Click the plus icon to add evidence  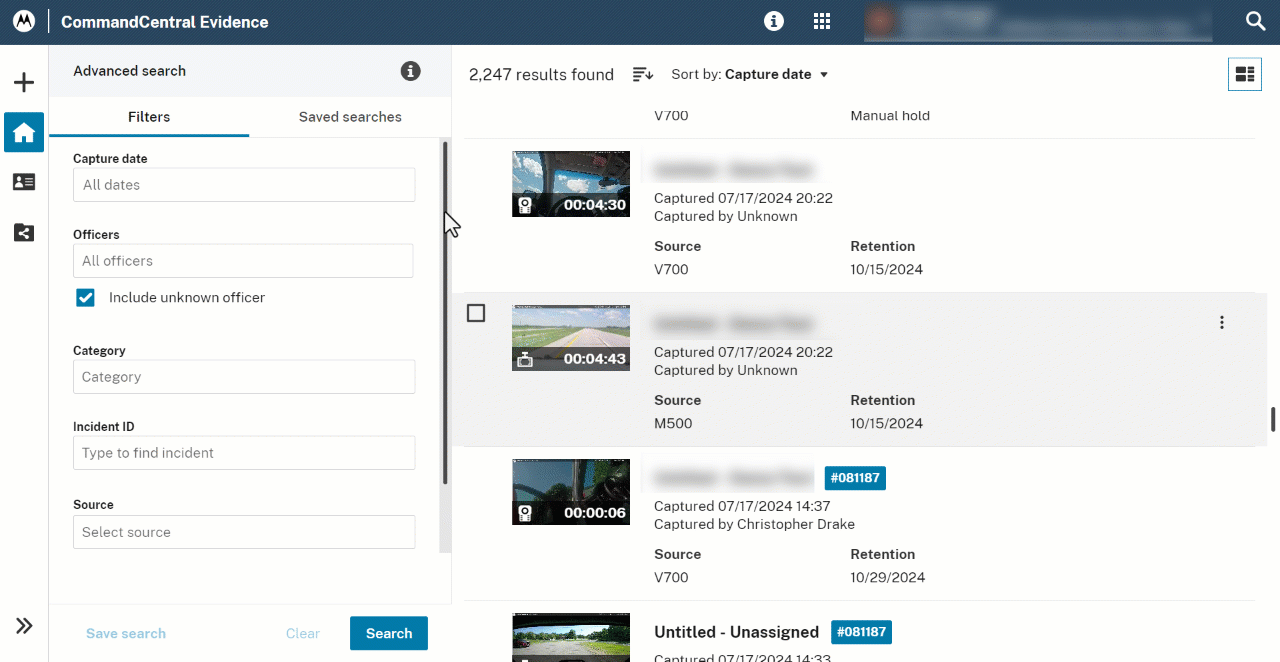coord(24,83)
